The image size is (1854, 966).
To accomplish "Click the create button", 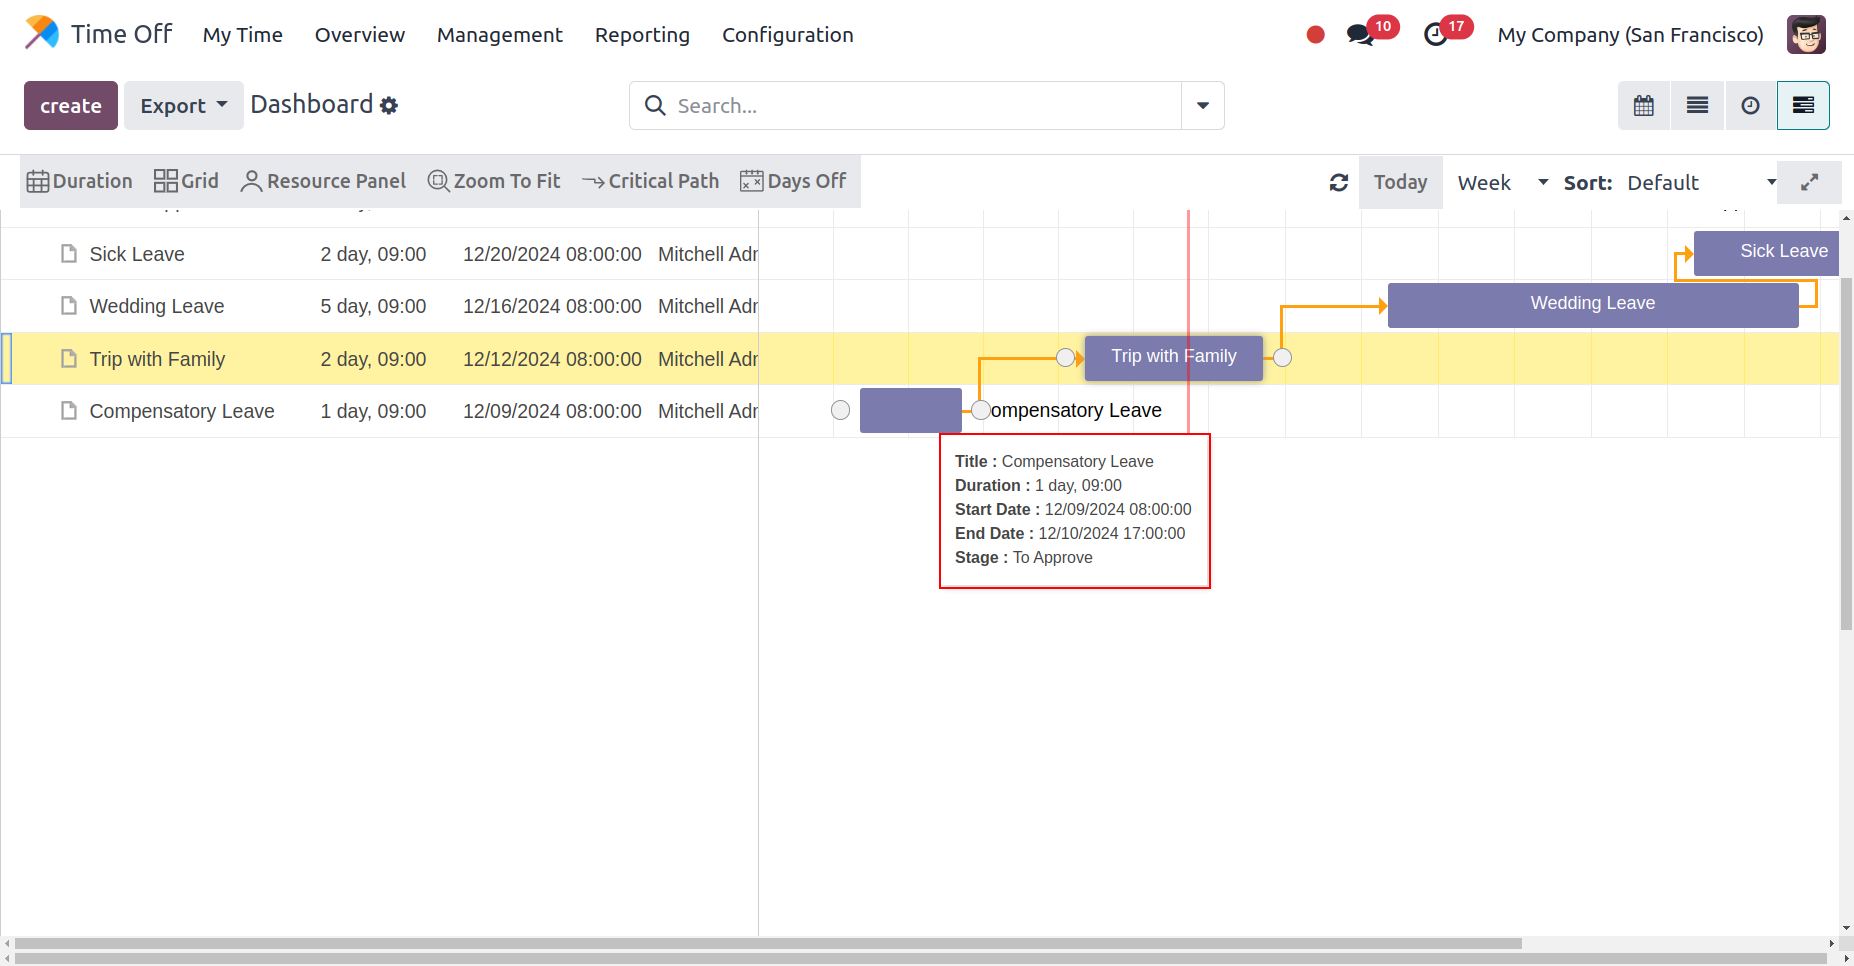I will tap(71, 106).
